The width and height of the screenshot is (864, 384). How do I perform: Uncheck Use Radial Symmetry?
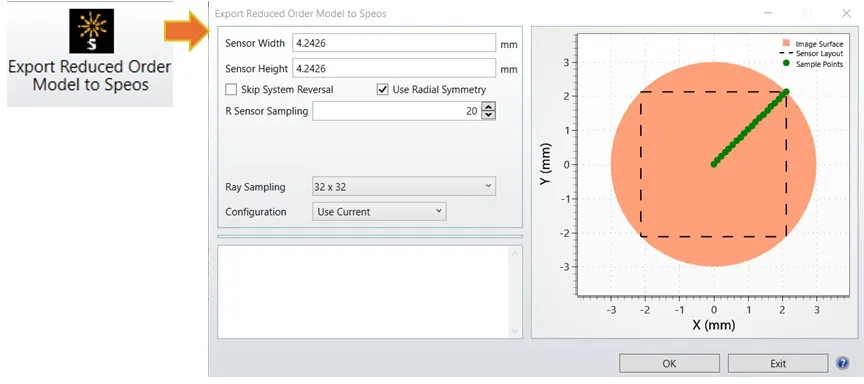(x=382, y=89)
